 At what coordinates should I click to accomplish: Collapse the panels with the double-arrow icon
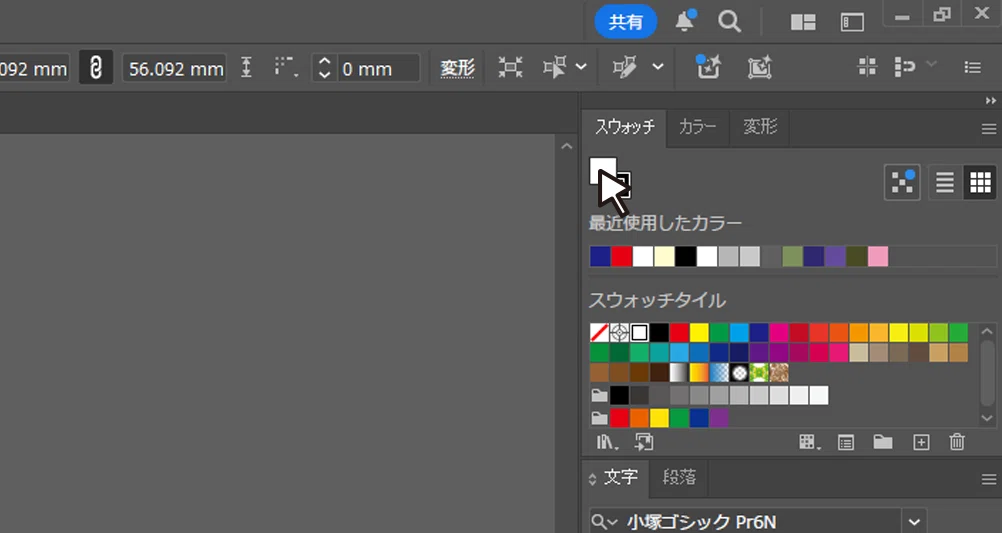[x=990, y=100]
